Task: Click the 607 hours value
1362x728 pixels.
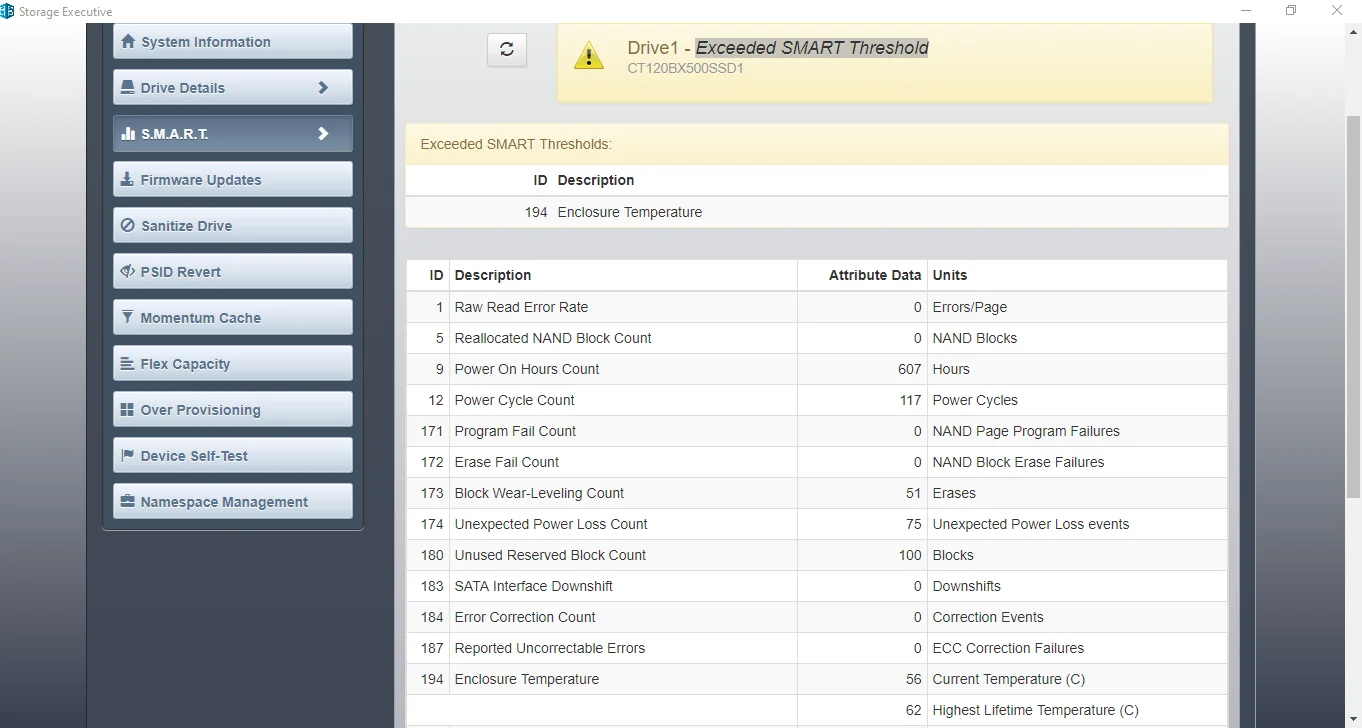Action: pyautogui.click(x=909, y=369)
